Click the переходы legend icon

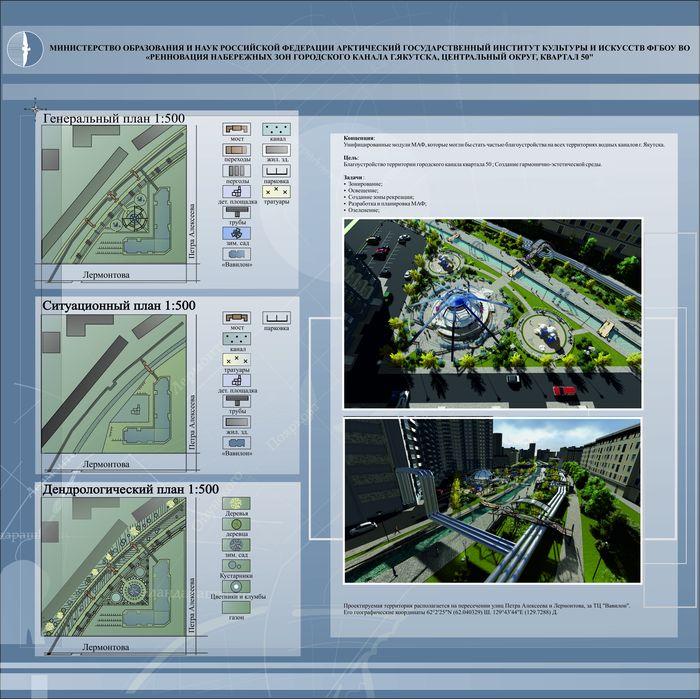click(236, 150)
